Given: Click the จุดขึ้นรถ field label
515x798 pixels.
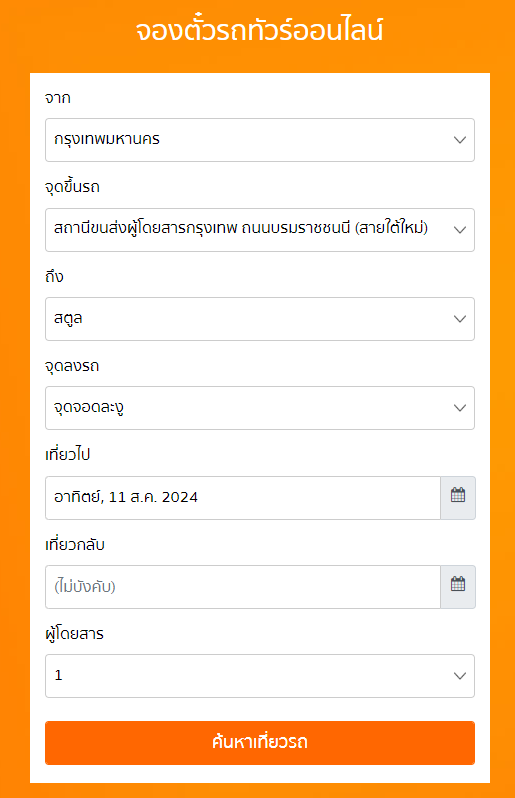Looking at the screenshot, I should point(72,187).
